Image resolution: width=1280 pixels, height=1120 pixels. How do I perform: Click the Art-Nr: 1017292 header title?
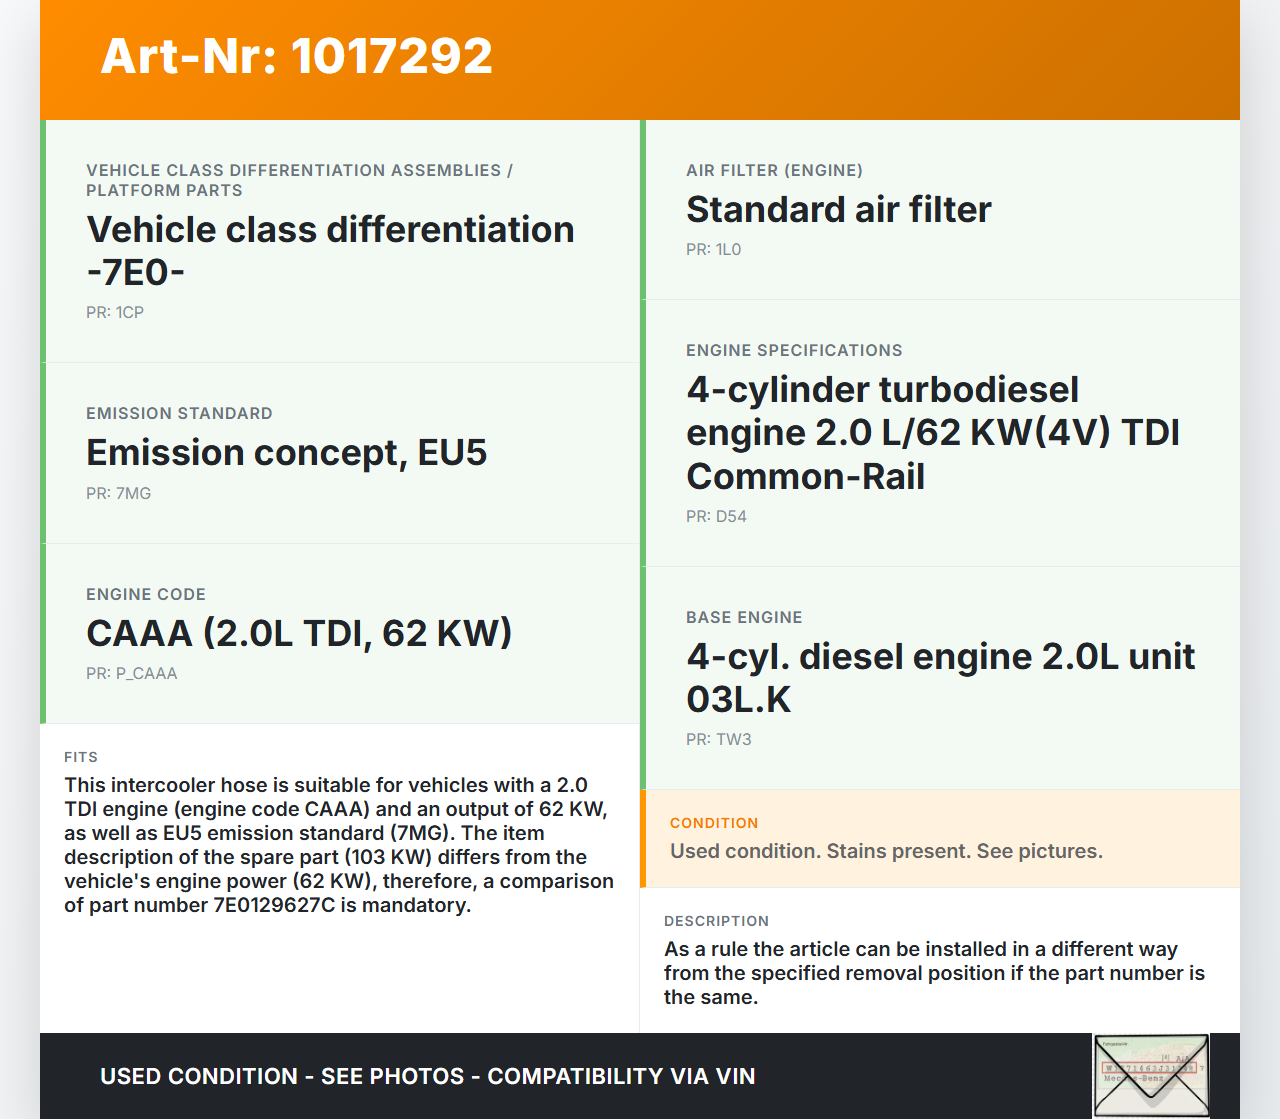click(x=296, y=56)
